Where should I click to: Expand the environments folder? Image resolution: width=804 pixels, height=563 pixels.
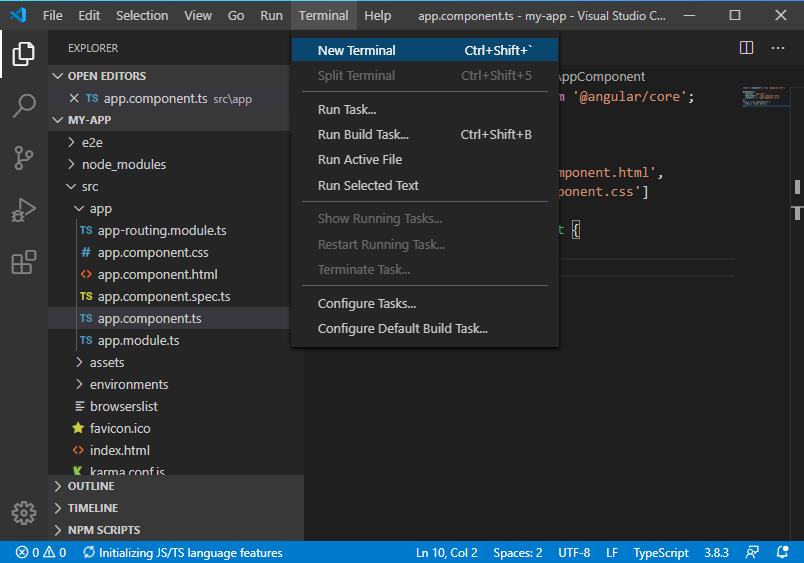(79, 384)
